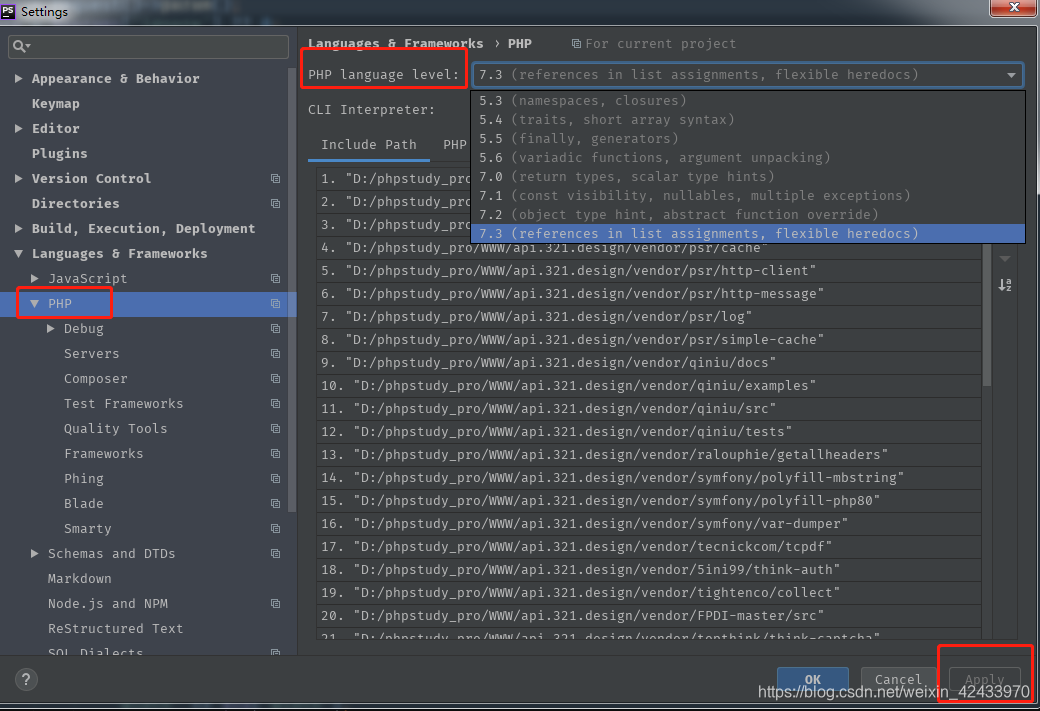
Task: Sort include paths alphabetically with the a-z icon
Action: click(1004, 285)
